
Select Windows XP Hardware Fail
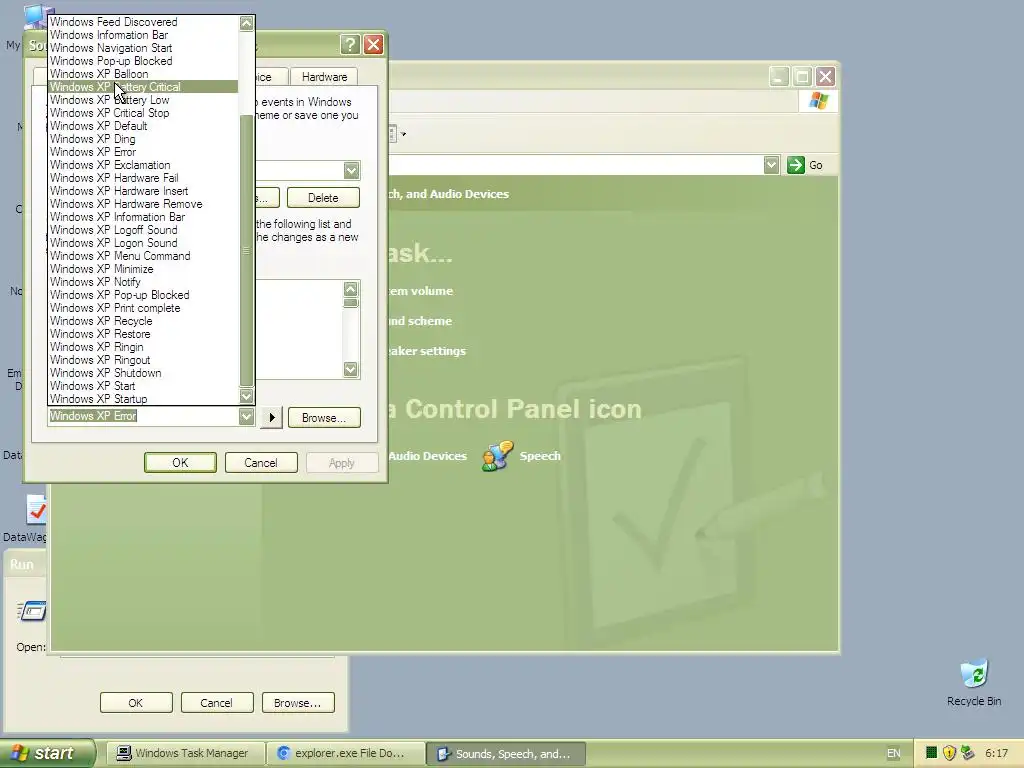[143, 178]
